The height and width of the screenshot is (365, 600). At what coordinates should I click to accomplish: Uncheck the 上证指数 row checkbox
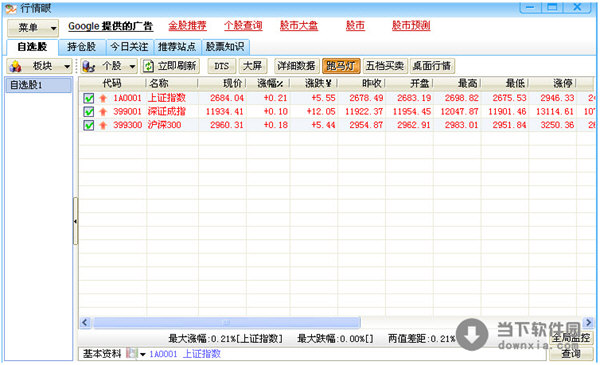pyautogui.click(x=89, y=98)
